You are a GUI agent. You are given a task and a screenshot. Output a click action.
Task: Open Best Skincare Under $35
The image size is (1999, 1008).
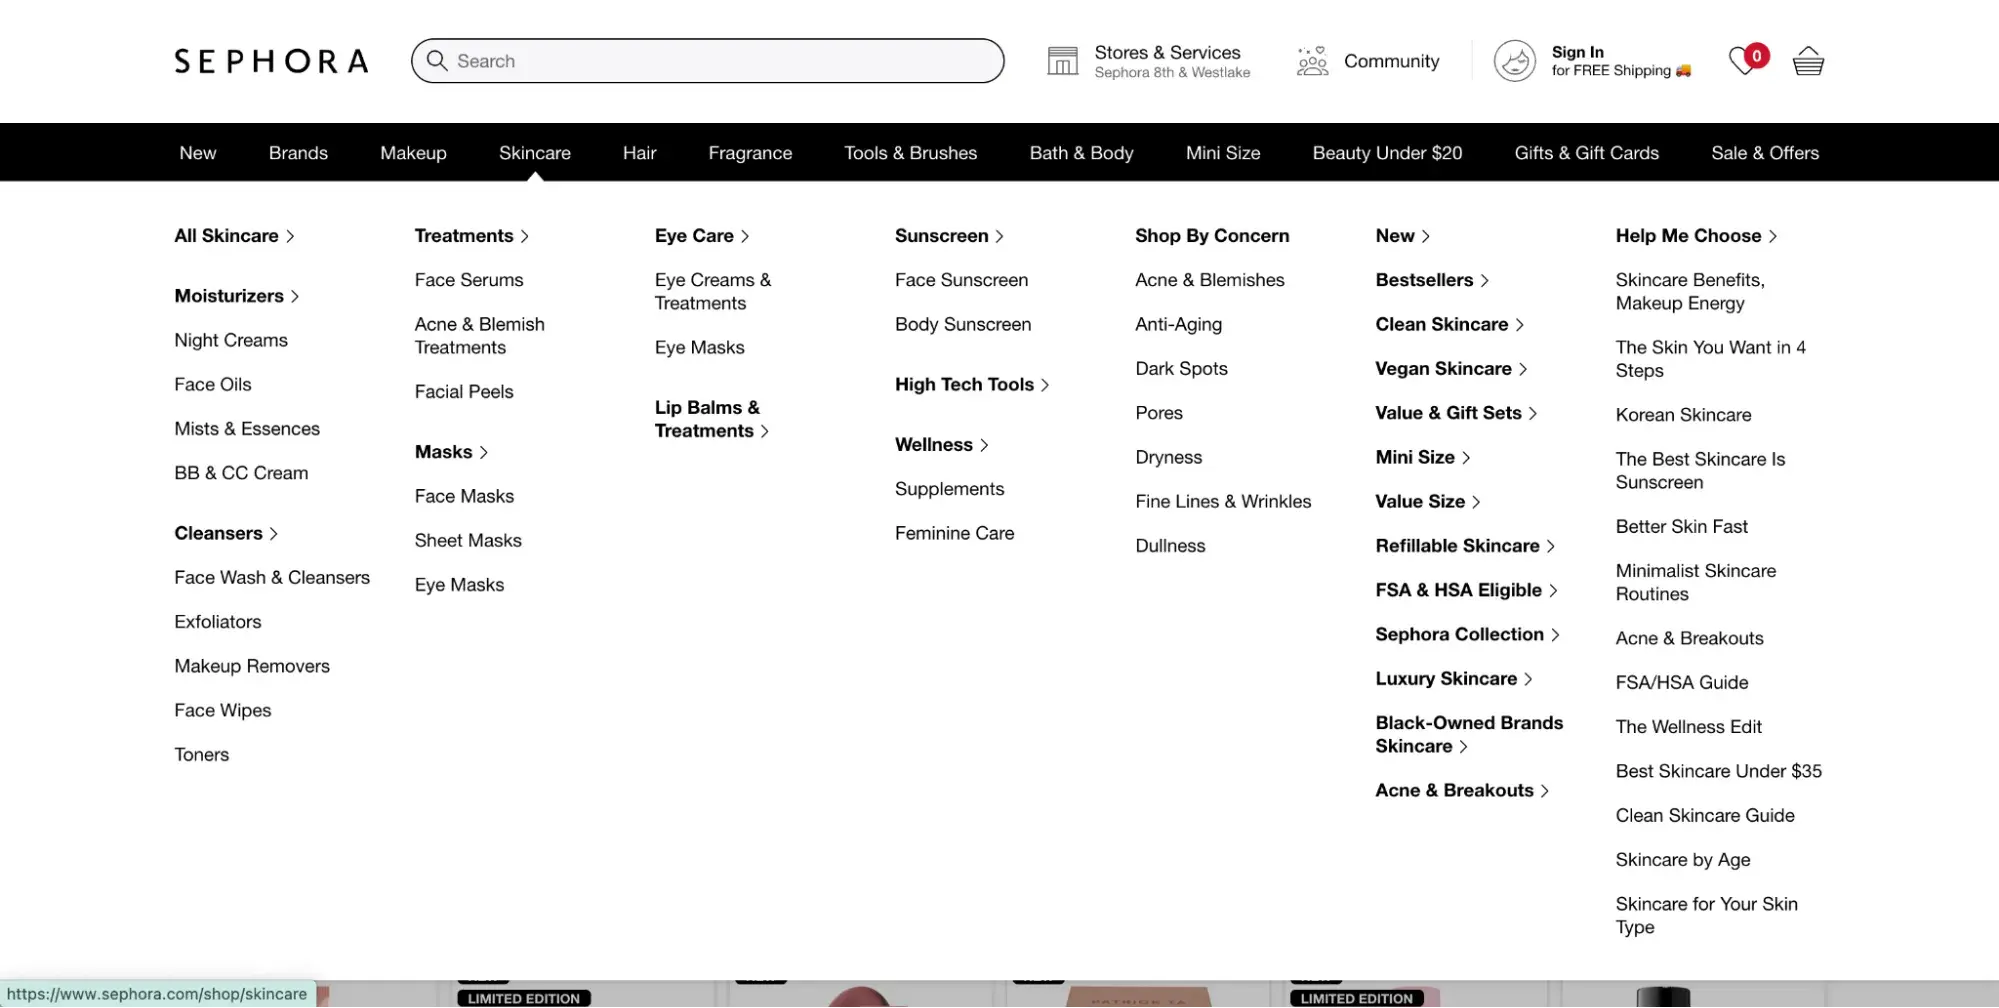tap(1718, 771)
